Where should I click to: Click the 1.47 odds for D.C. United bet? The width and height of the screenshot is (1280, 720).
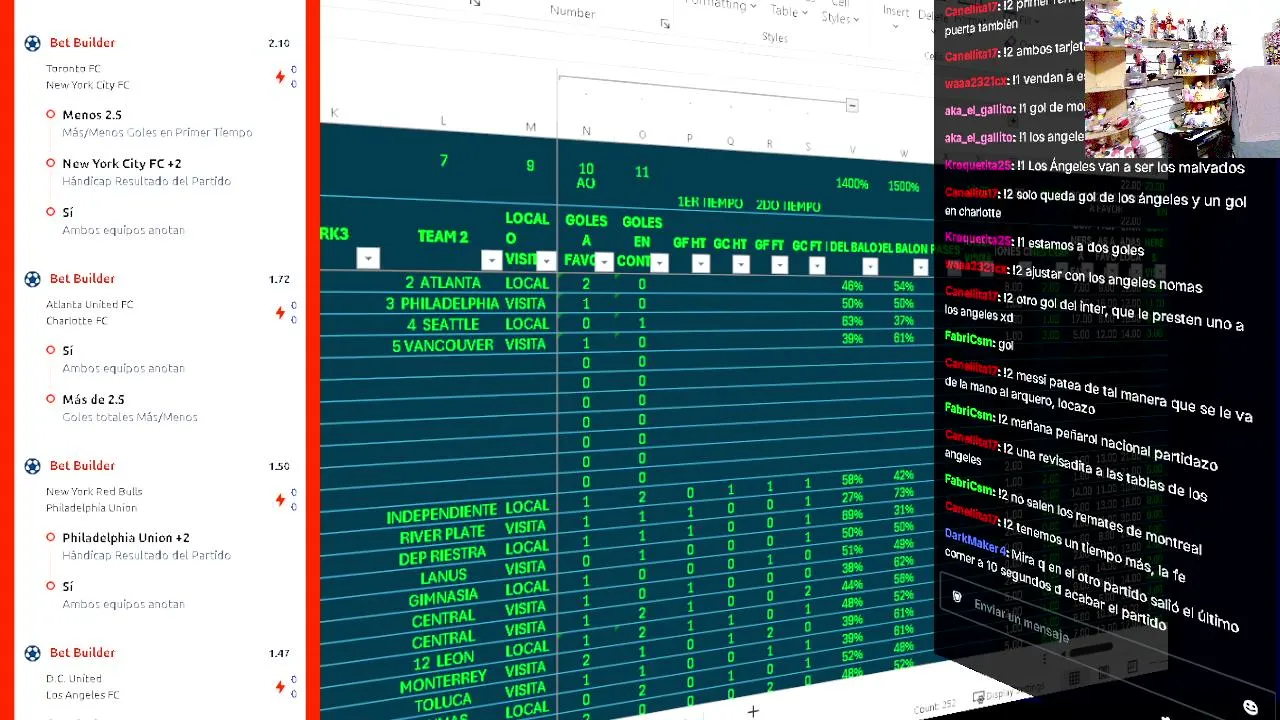[279, 653]
